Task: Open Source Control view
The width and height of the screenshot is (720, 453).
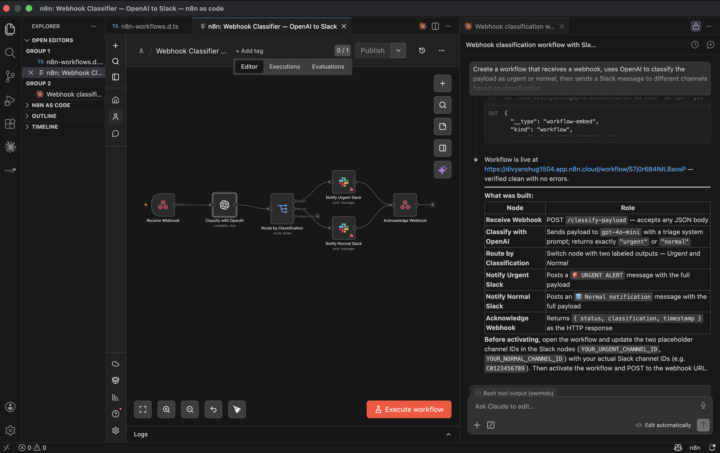Action: point(10,76)
